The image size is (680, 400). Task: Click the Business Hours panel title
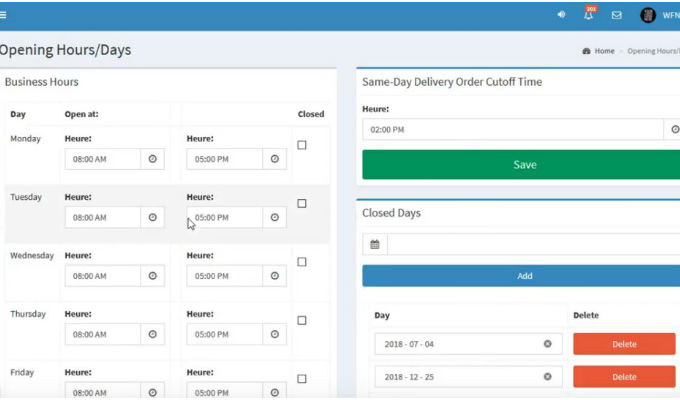click(42, 82)
